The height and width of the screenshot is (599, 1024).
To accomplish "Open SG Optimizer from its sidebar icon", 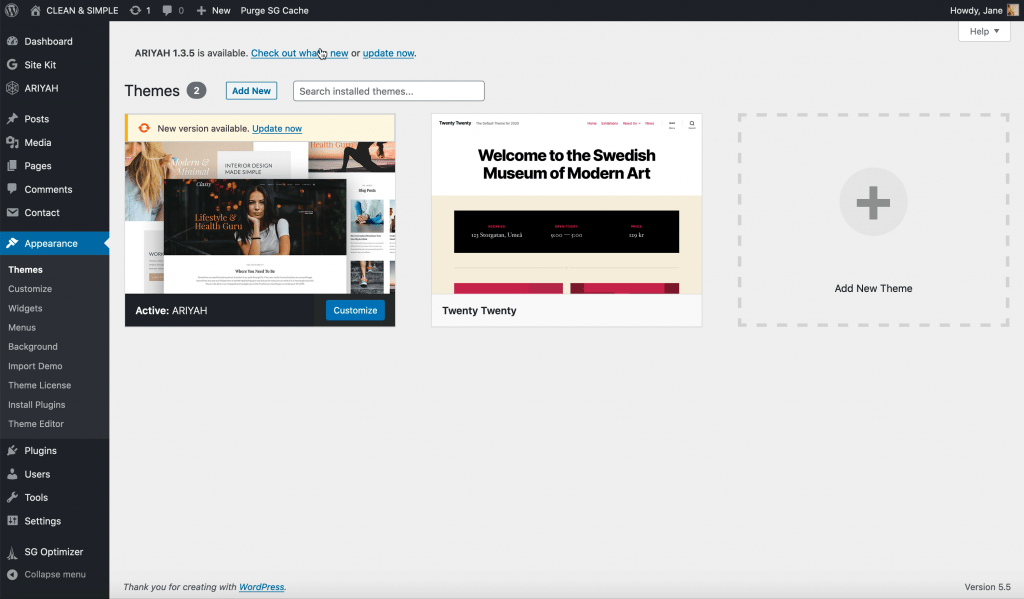I will point(14,551).
